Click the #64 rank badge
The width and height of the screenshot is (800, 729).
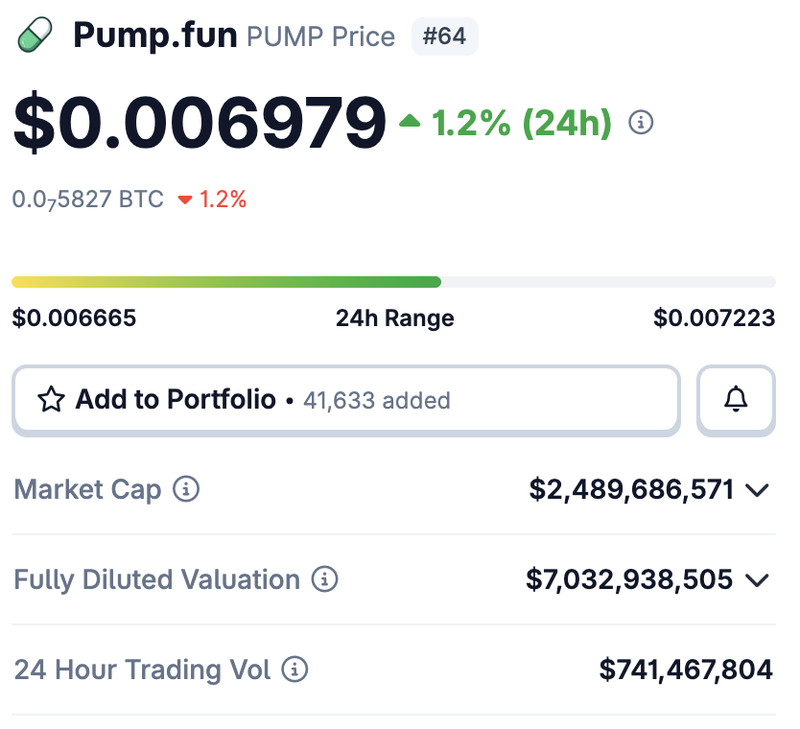[444, 37]
